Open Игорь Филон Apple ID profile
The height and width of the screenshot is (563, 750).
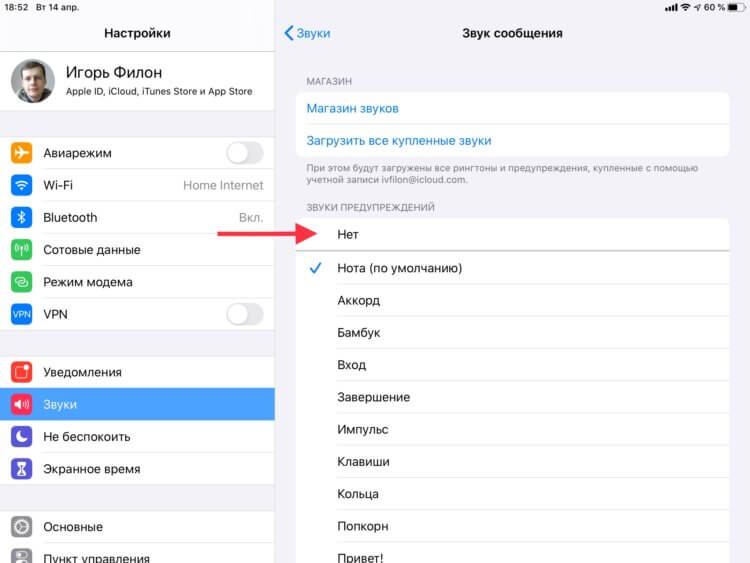coord(137,81)
